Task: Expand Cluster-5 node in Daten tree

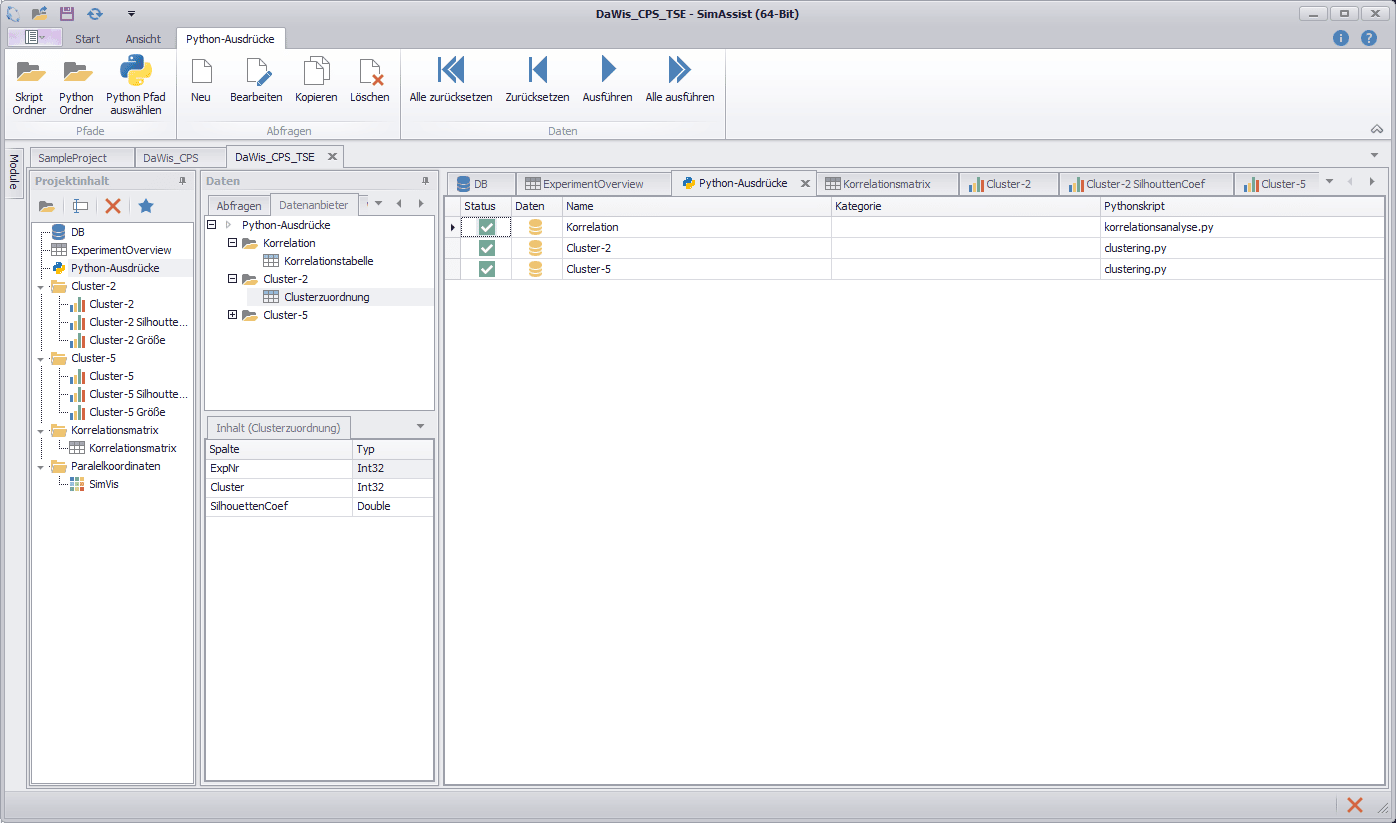Action: tap(233, 315)
